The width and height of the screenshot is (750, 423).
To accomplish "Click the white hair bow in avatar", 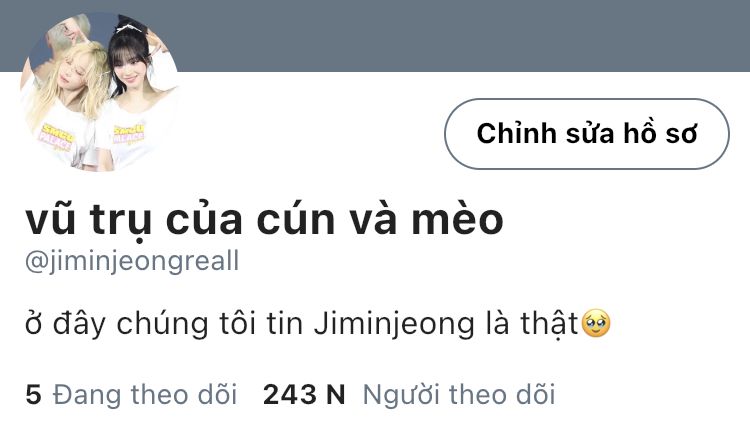I will [x=128, y=29].
